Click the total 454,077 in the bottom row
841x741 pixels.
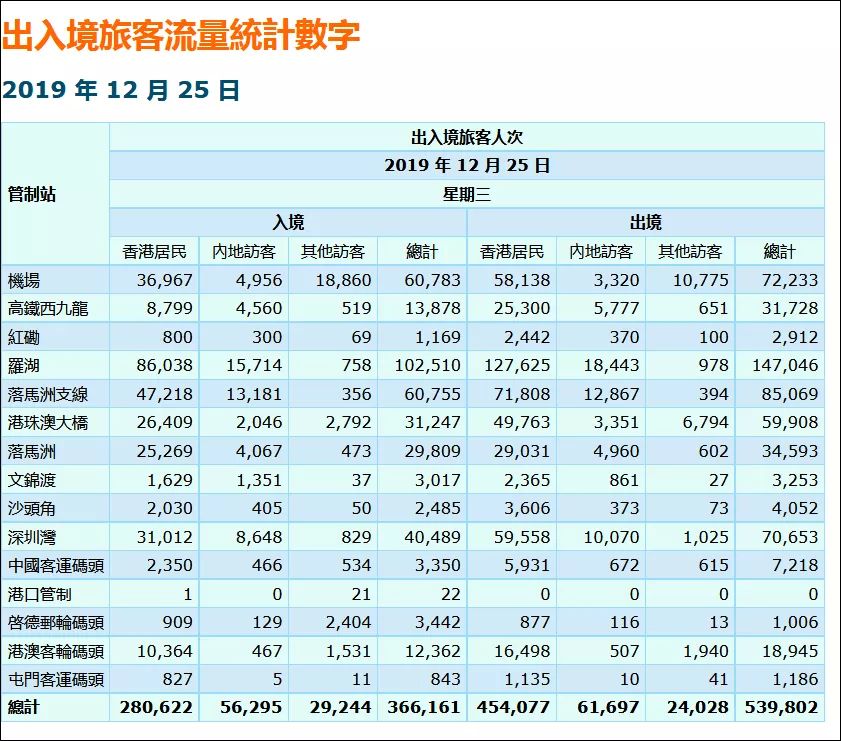pos(513,708)
